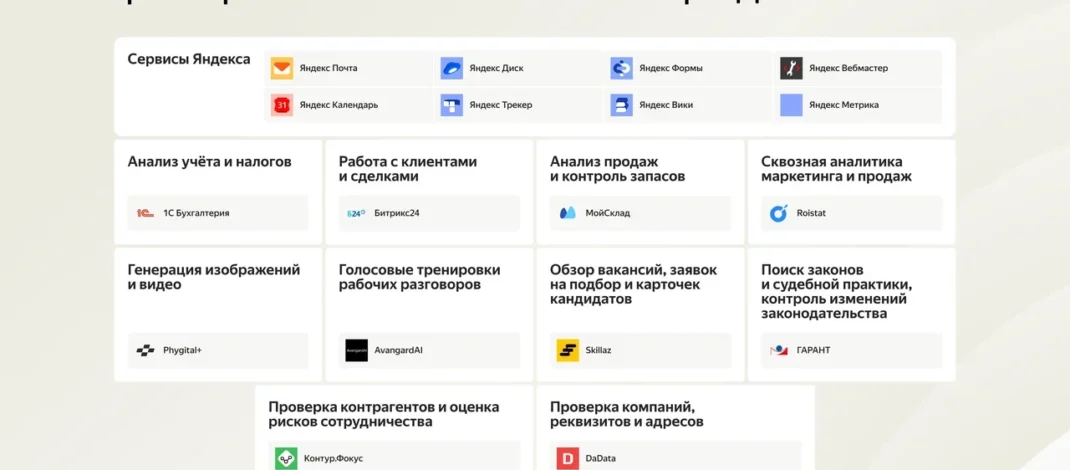This screenshot has height=470, width=1070.
Task: Click the ГАРАНТ logo icon
Action: [779, 351]
